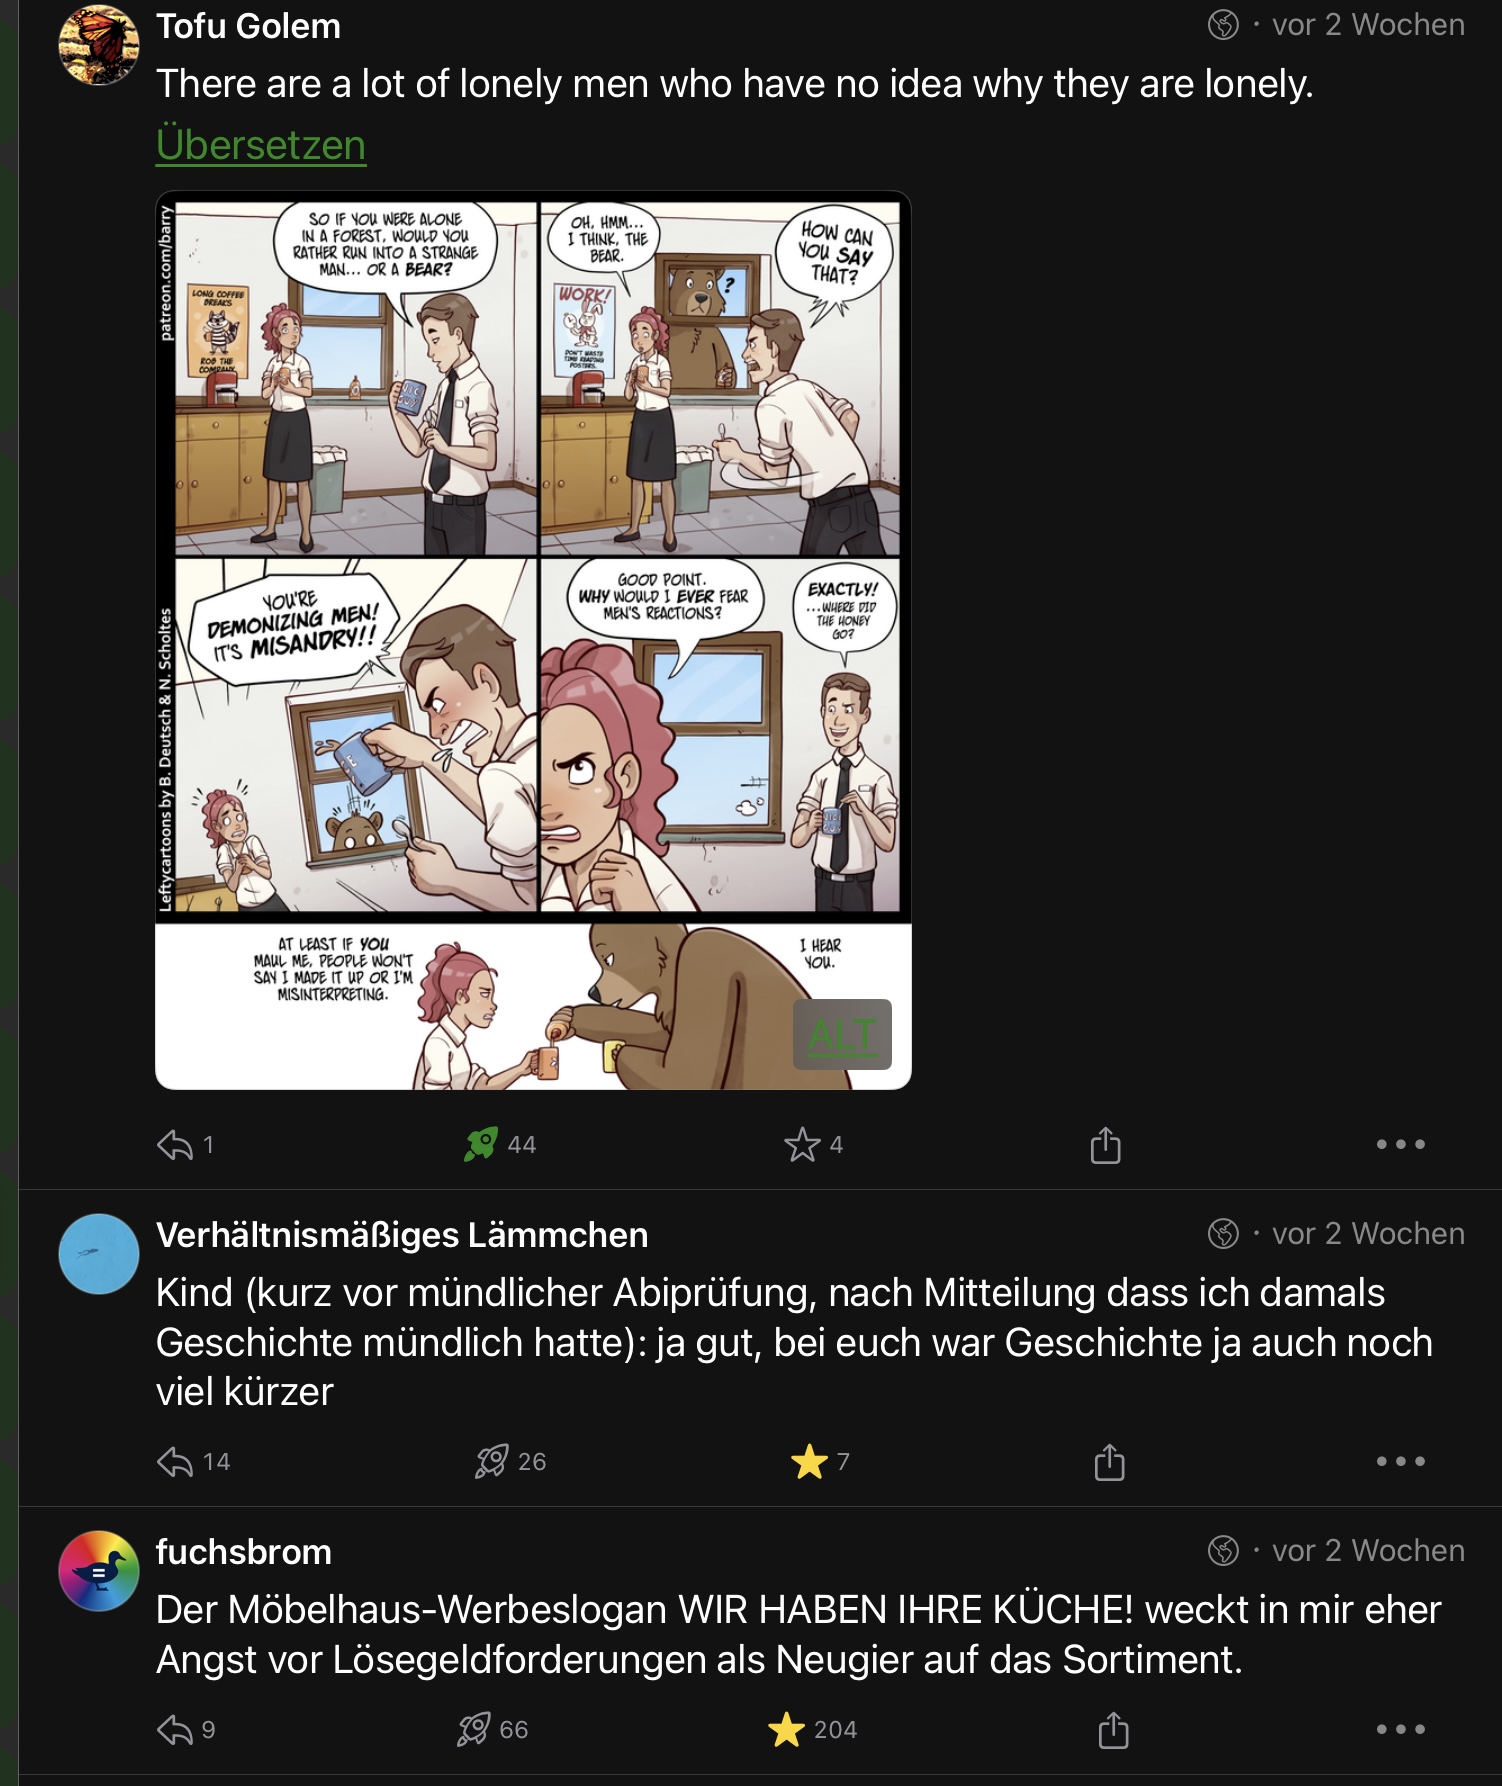Open more options for Lämmchen's post
This screenshot has height=1786, width=1502.
(1400, 1462)
